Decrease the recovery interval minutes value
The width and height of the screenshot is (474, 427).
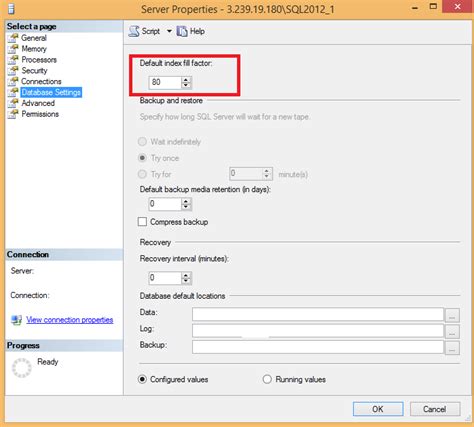[x=186, y=281]
